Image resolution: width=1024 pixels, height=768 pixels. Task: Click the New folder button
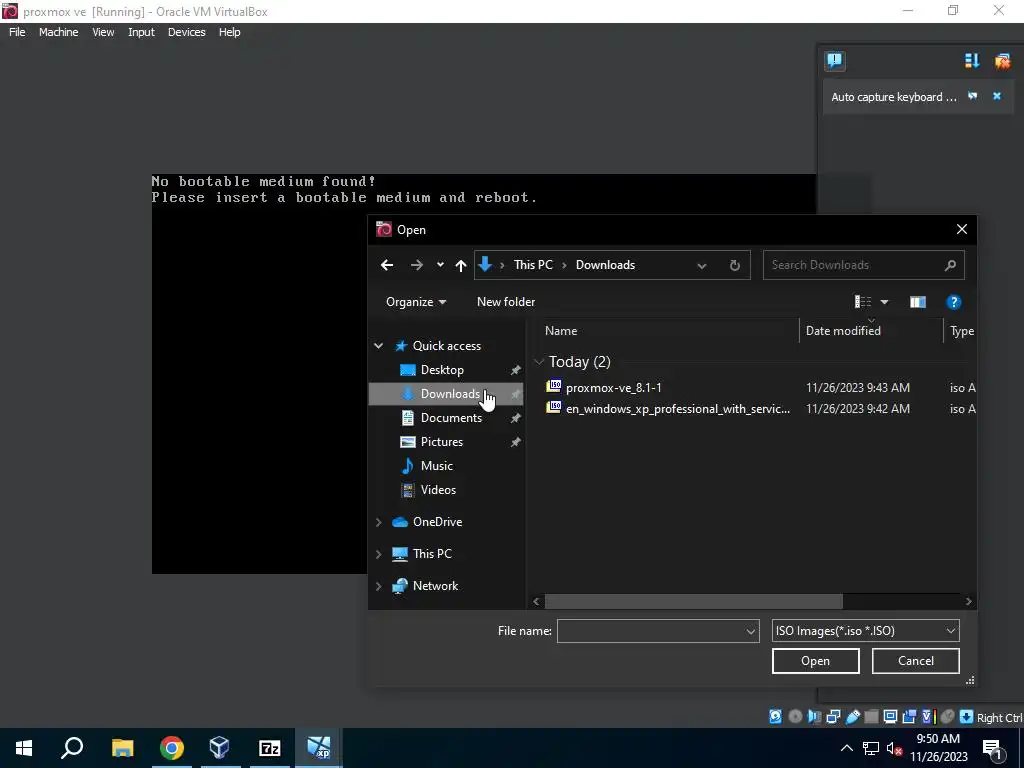[x=505, y=302]
